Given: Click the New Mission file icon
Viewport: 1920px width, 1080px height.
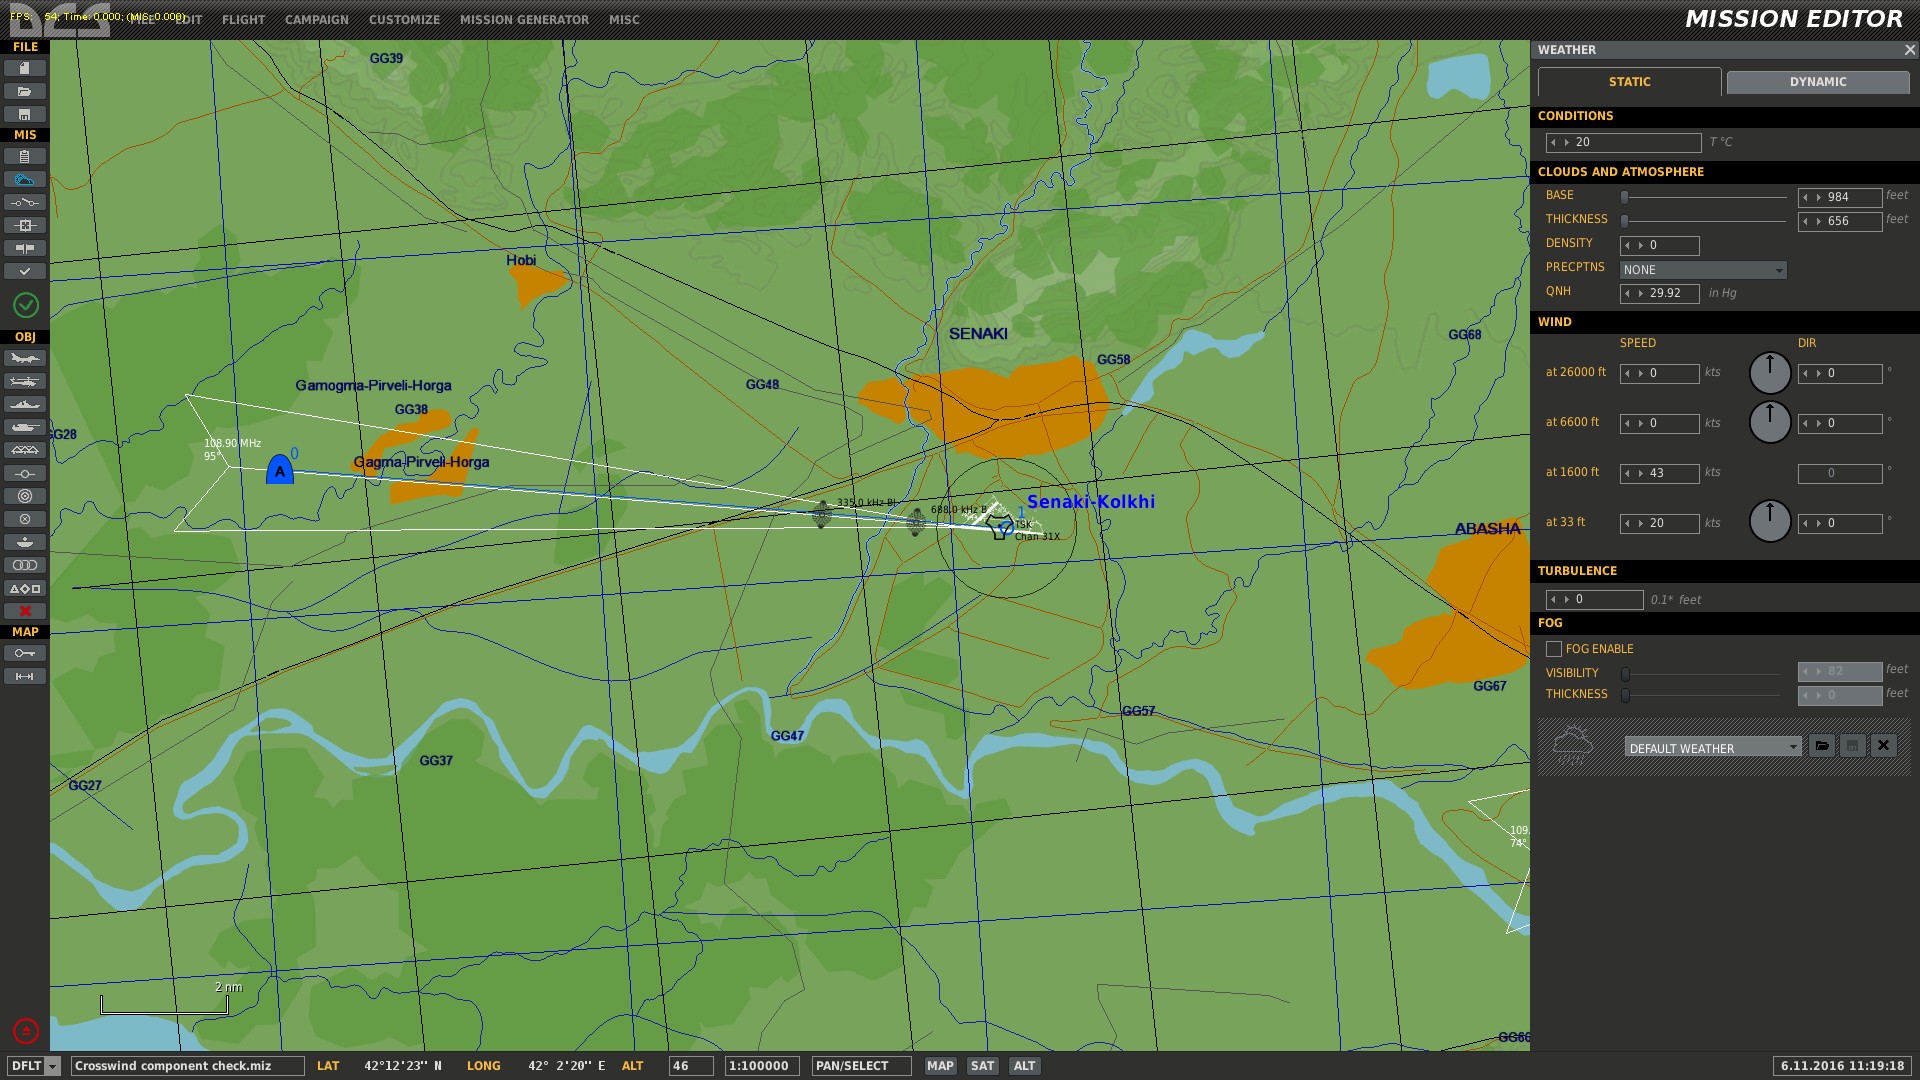Looking at the screenshot, I should click(x=25, y=68).
